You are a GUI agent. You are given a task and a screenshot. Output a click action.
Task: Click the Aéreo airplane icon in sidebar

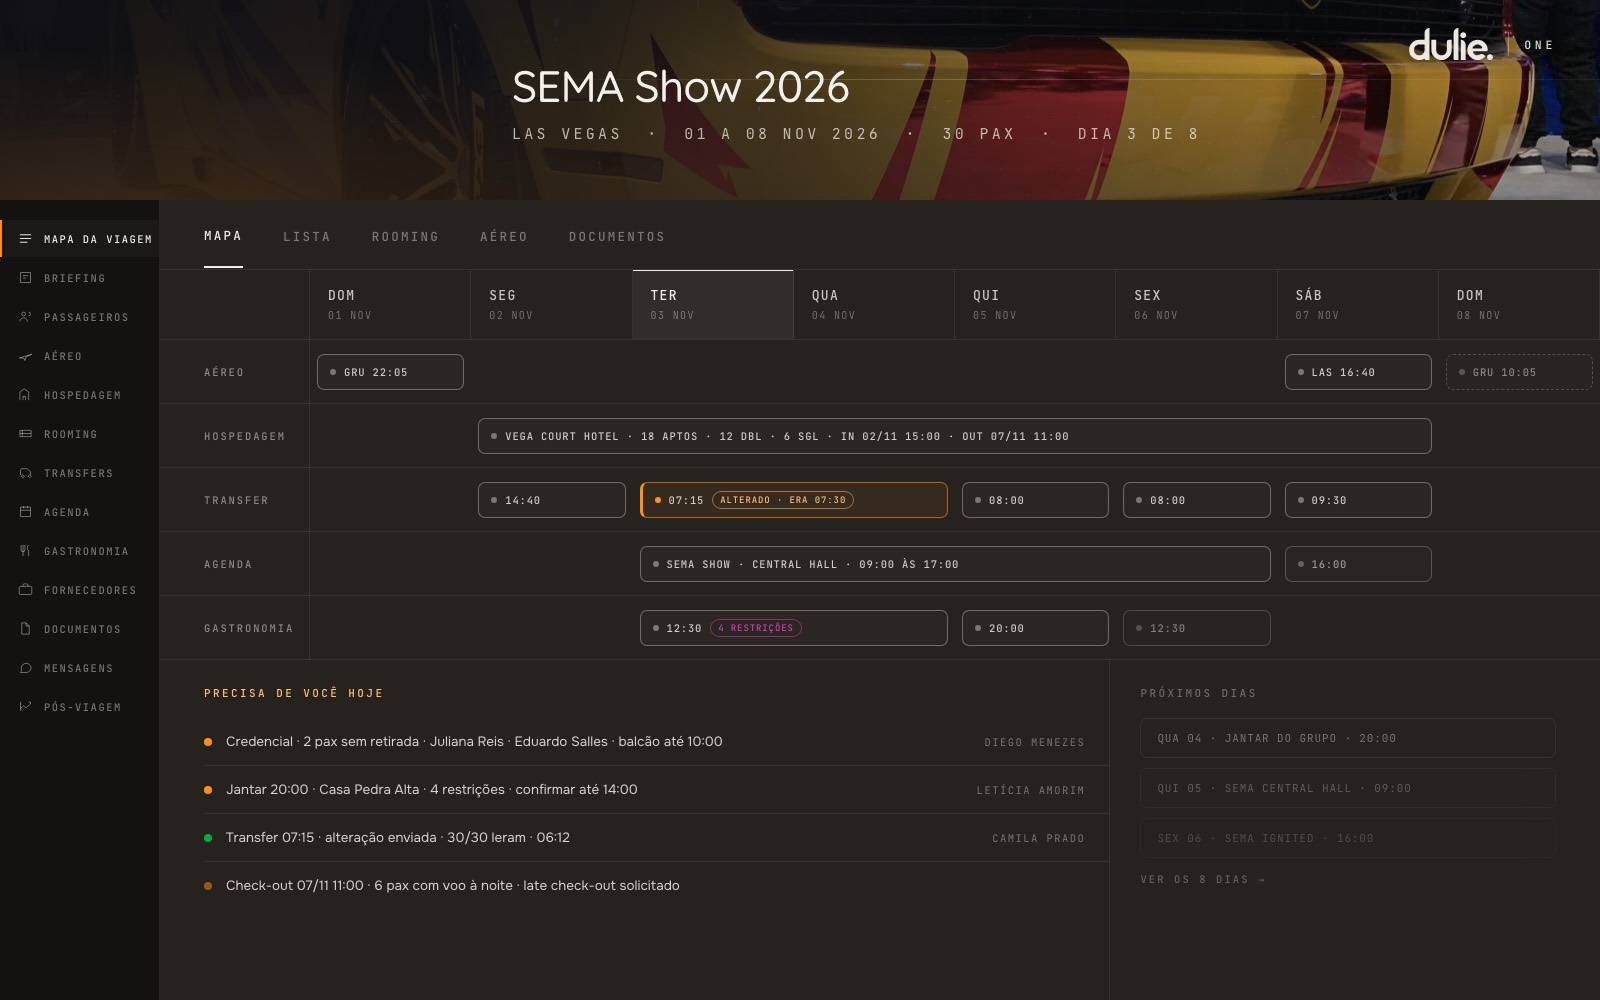[x=25, y=356]
